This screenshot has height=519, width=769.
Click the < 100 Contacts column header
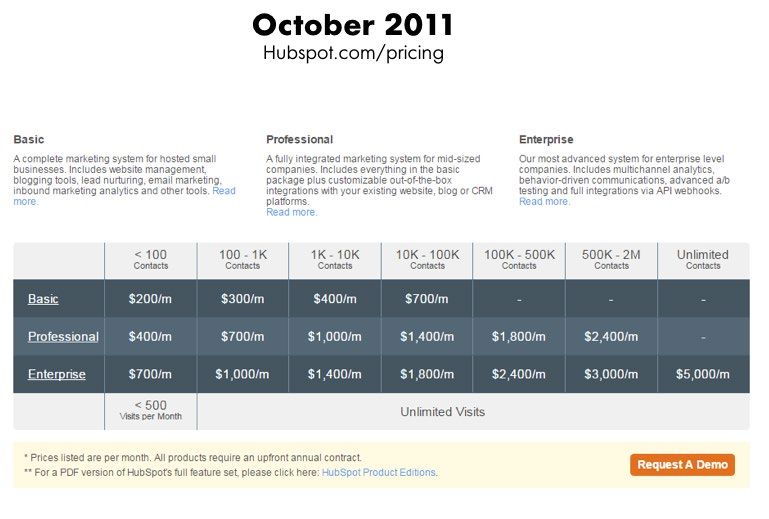(x=151, y=260)
